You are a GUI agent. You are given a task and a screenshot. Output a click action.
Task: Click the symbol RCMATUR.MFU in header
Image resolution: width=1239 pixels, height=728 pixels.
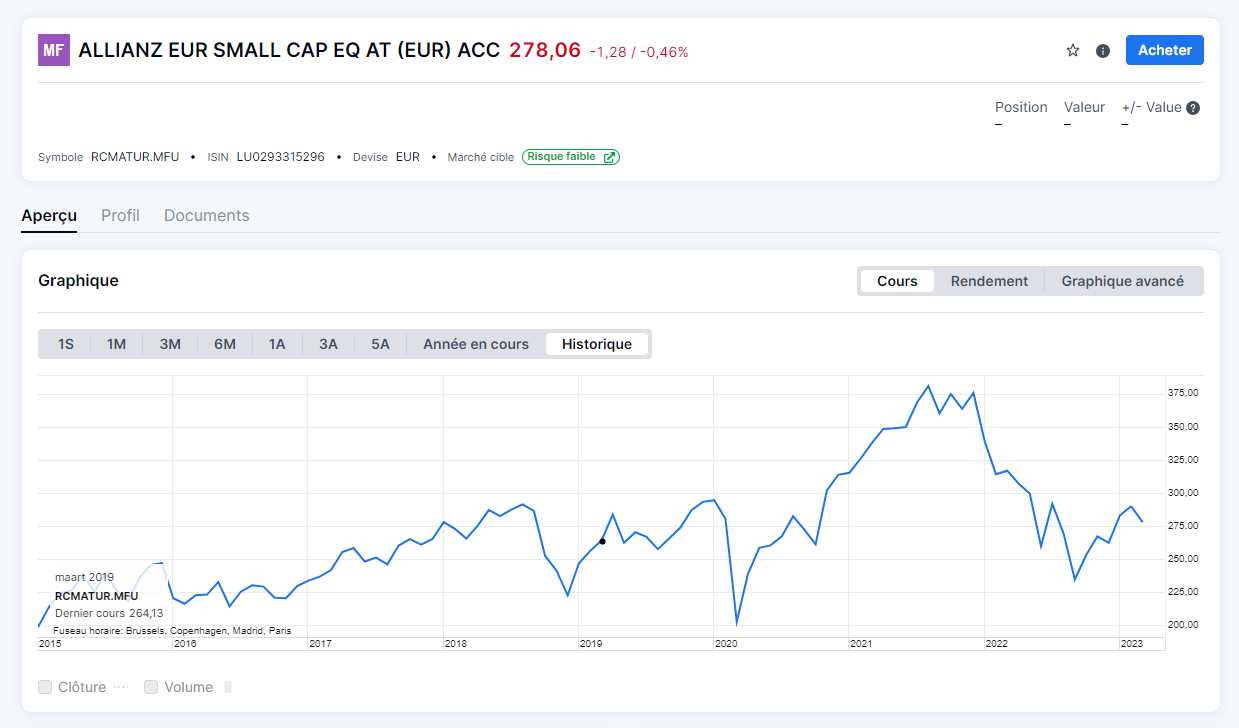[135, 157]
